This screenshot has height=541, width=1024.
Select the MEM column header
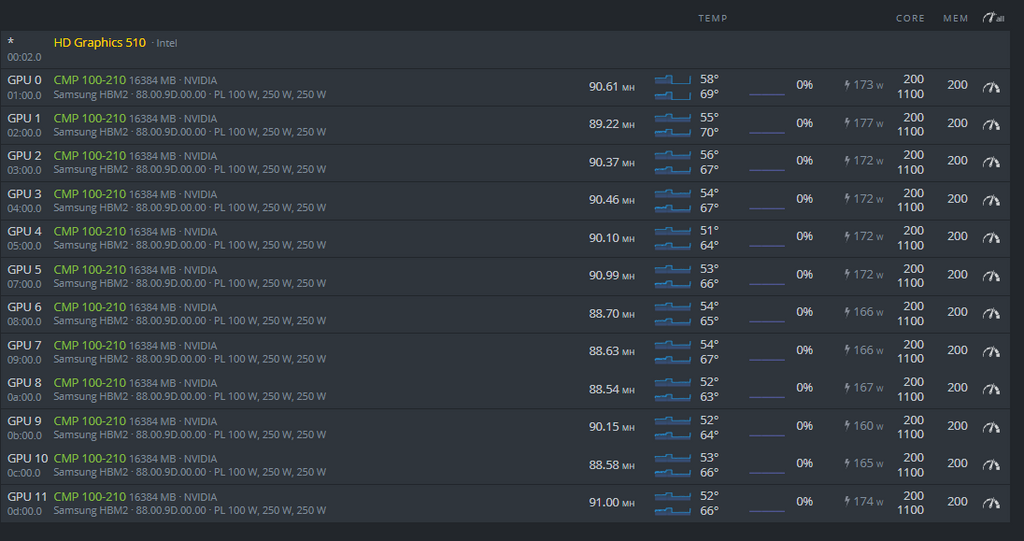tap(956, 19)
